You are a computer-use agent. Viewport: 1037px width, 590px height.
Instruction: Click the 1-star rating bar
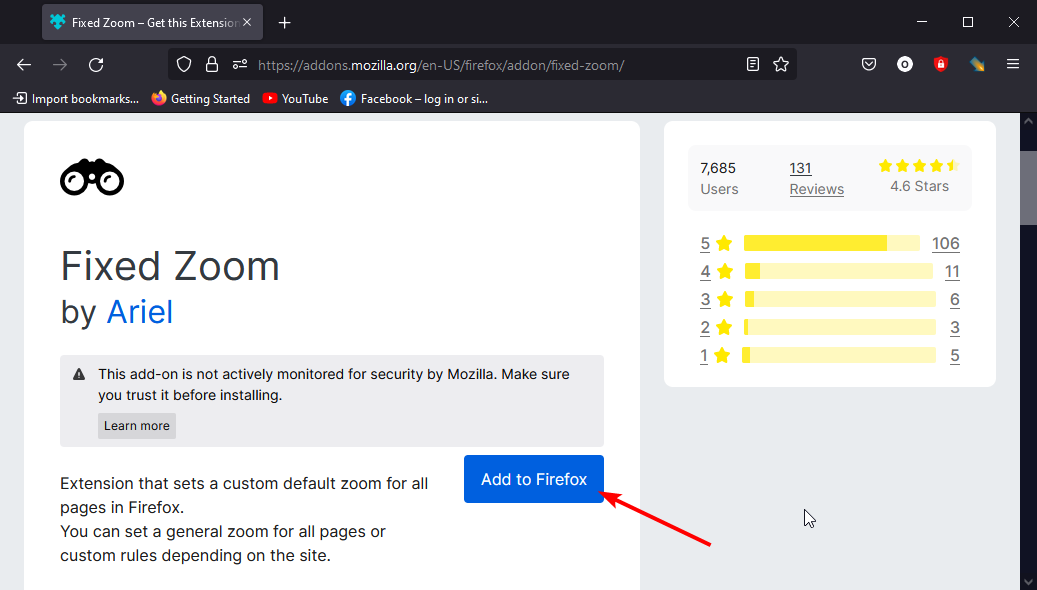tap(839, 355)
